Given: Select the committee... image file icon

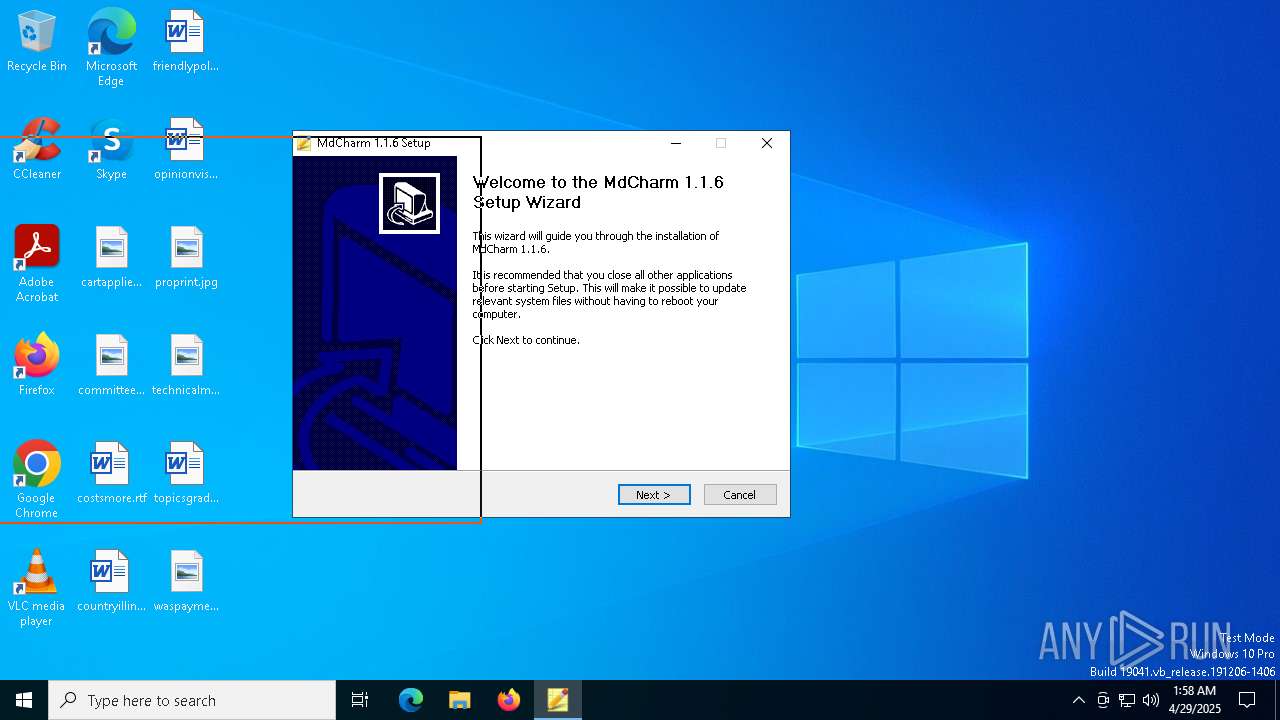Looking at the screenshot, I should coord(111,366).
